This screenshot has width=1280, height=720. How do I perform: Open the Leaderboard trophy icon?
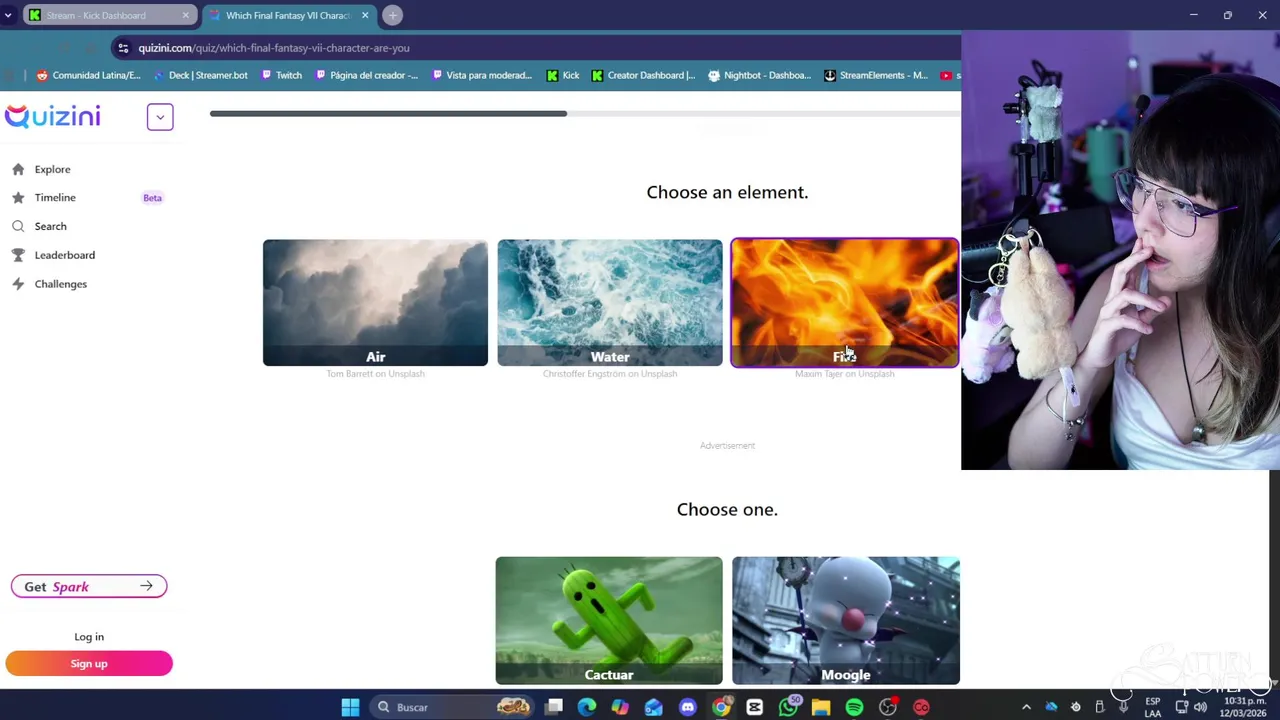(18, 255)
